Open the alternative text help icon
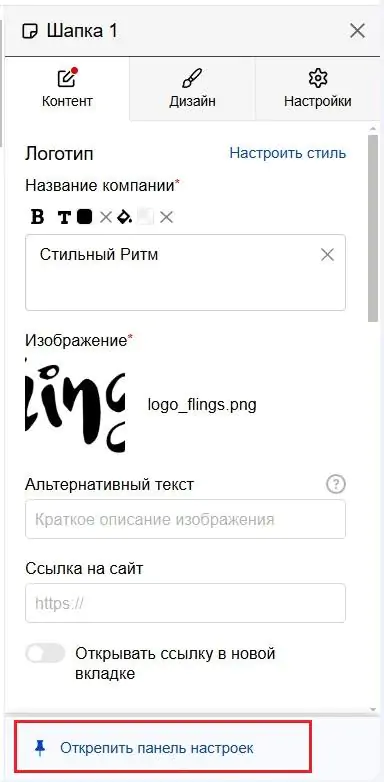Viewport: 384px width, 782px height. [x=336, y=484]
